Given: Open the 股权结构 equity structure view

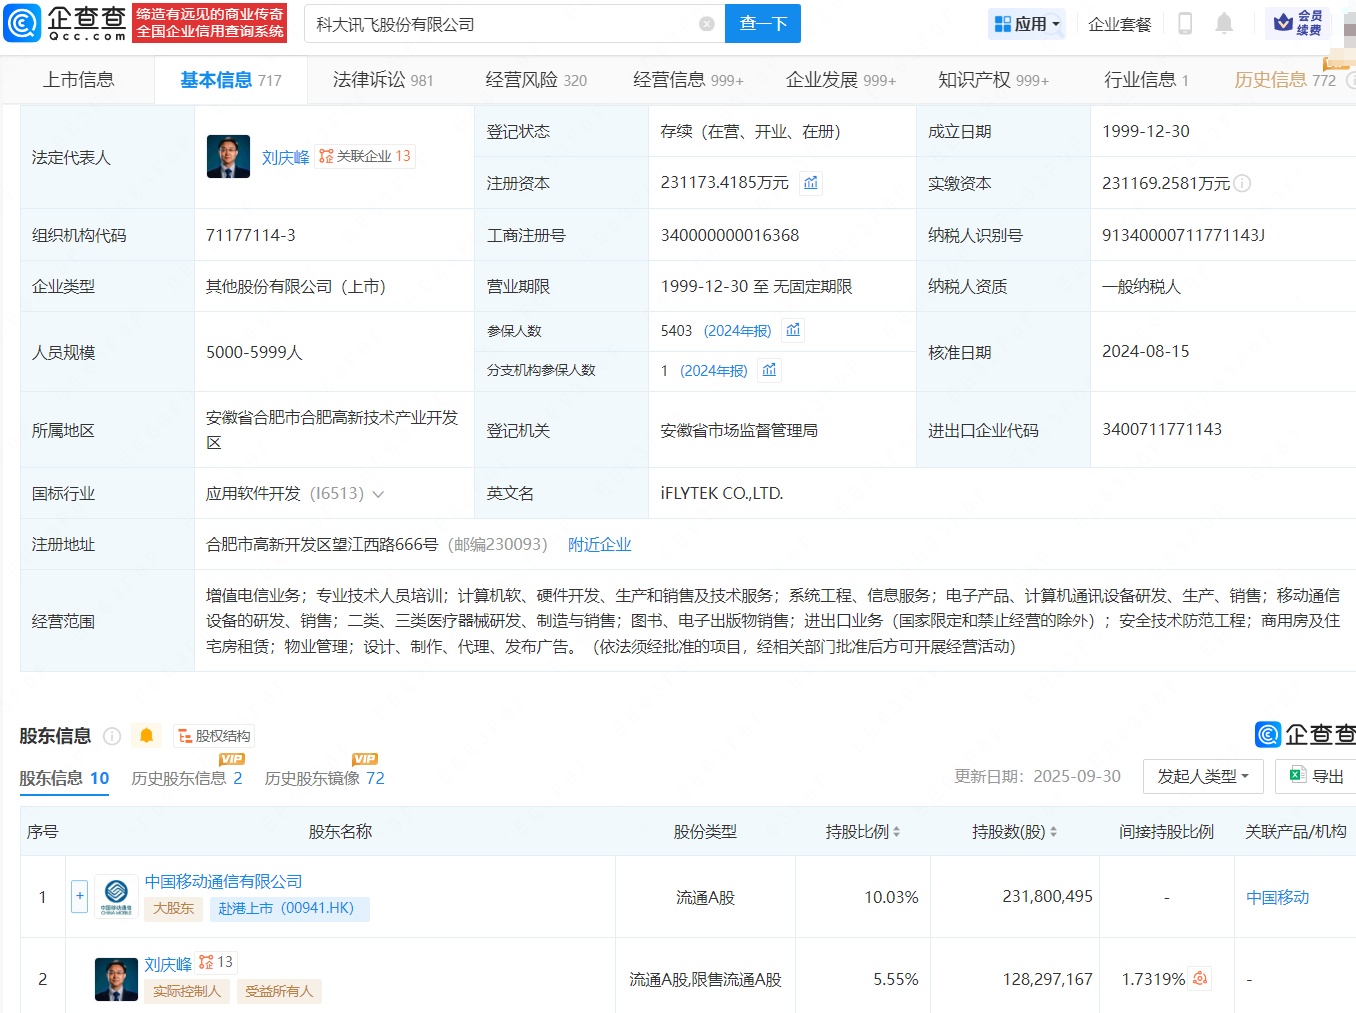Looking at the screenshot, I should point(214,736).
